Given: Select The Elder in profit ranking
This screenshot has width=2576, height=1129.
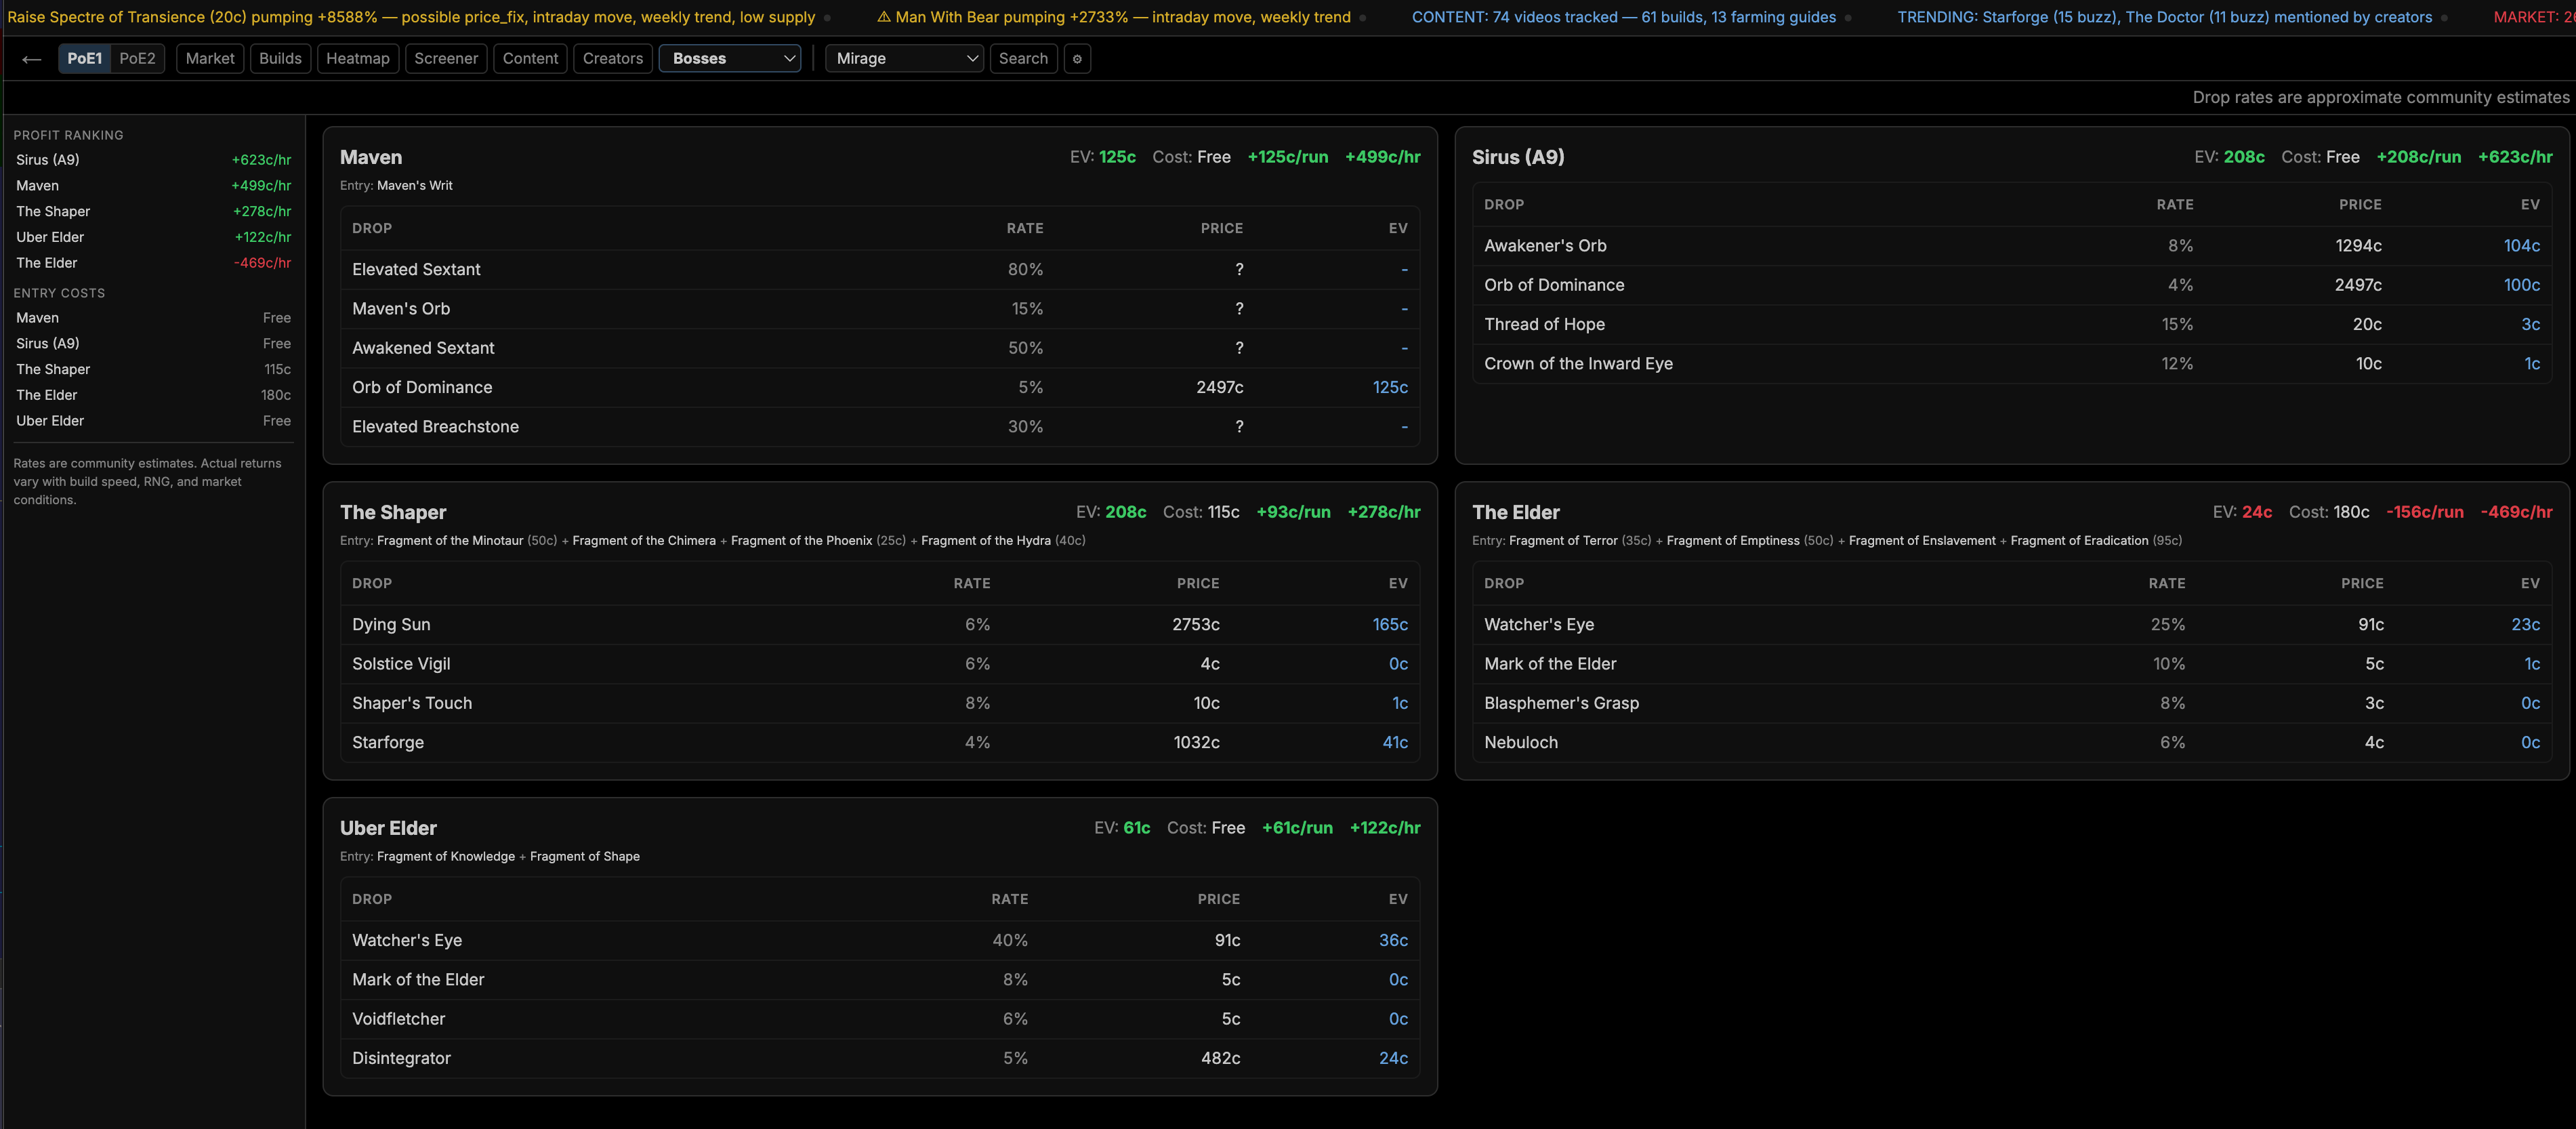Looking at the screenshot, I should (153, 263).
